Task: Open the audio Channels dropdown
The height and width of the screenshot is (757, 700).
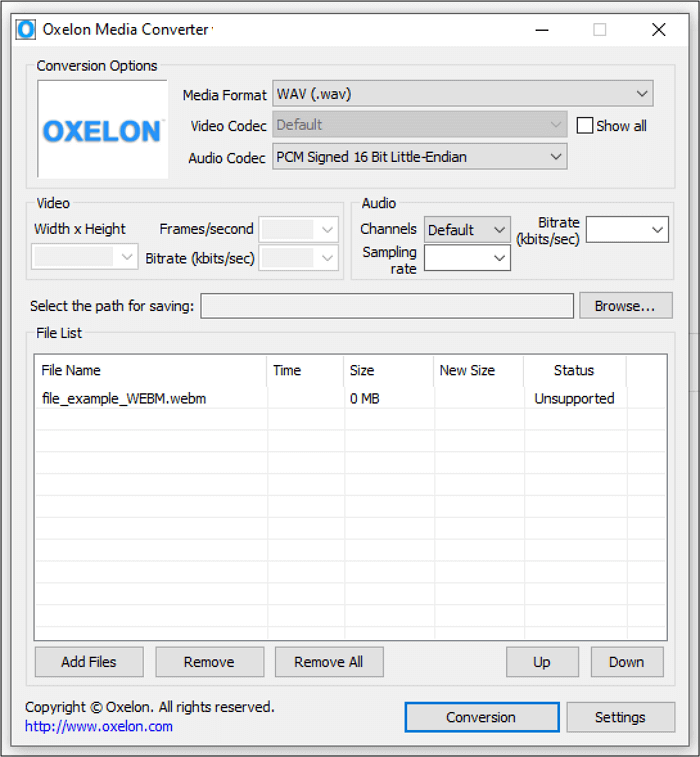Action: (467, 229)
